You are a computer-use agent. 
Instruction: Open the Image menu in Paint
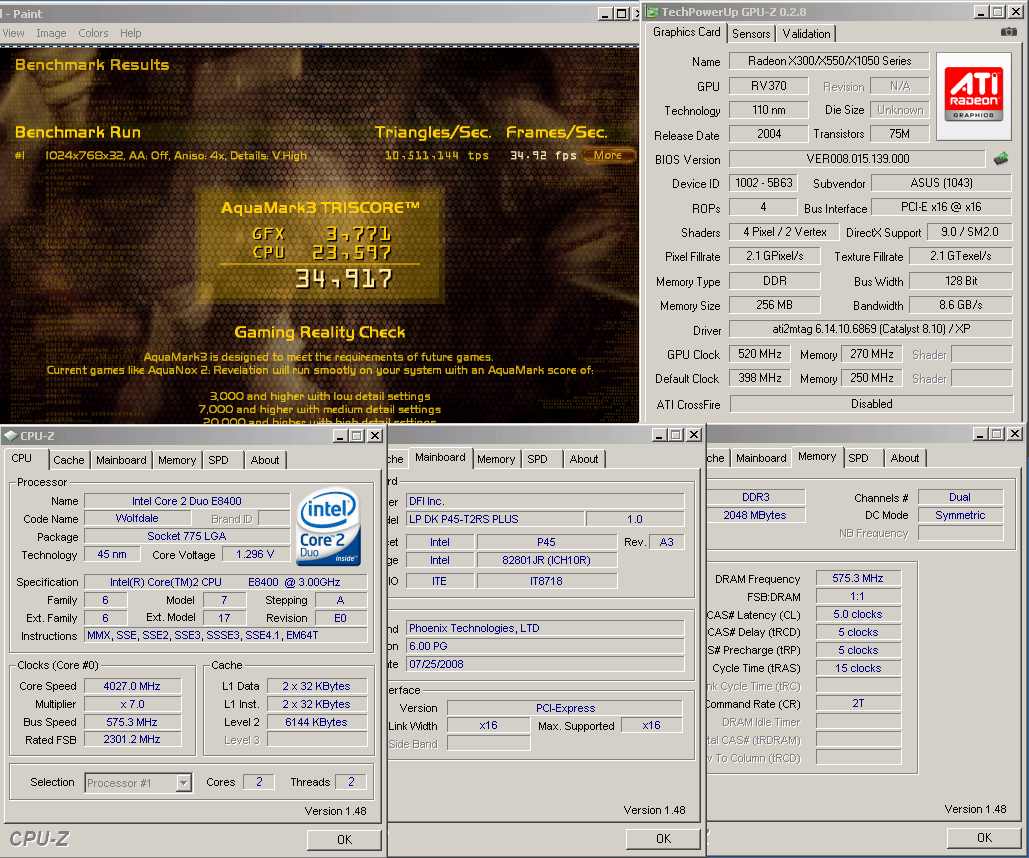click(51, 33)
